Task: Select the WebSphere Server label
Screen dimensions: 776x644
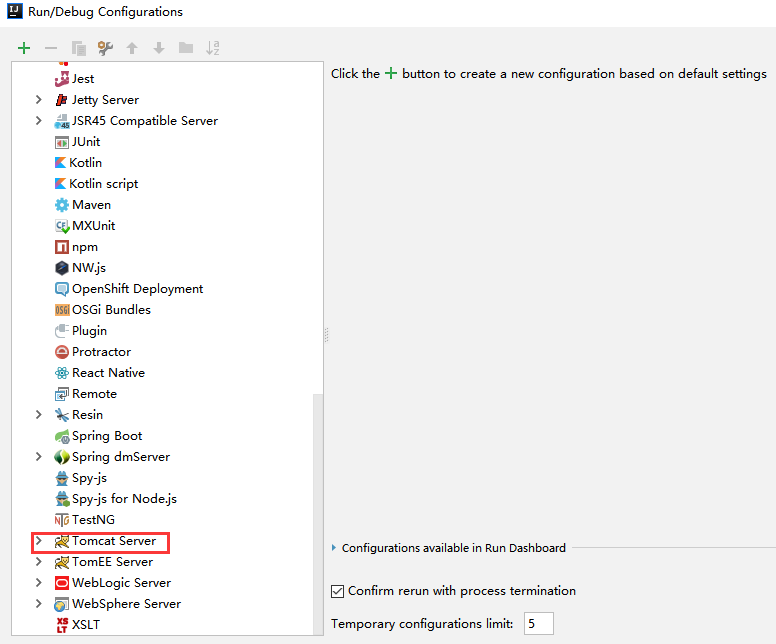Action: coord(126,604)
